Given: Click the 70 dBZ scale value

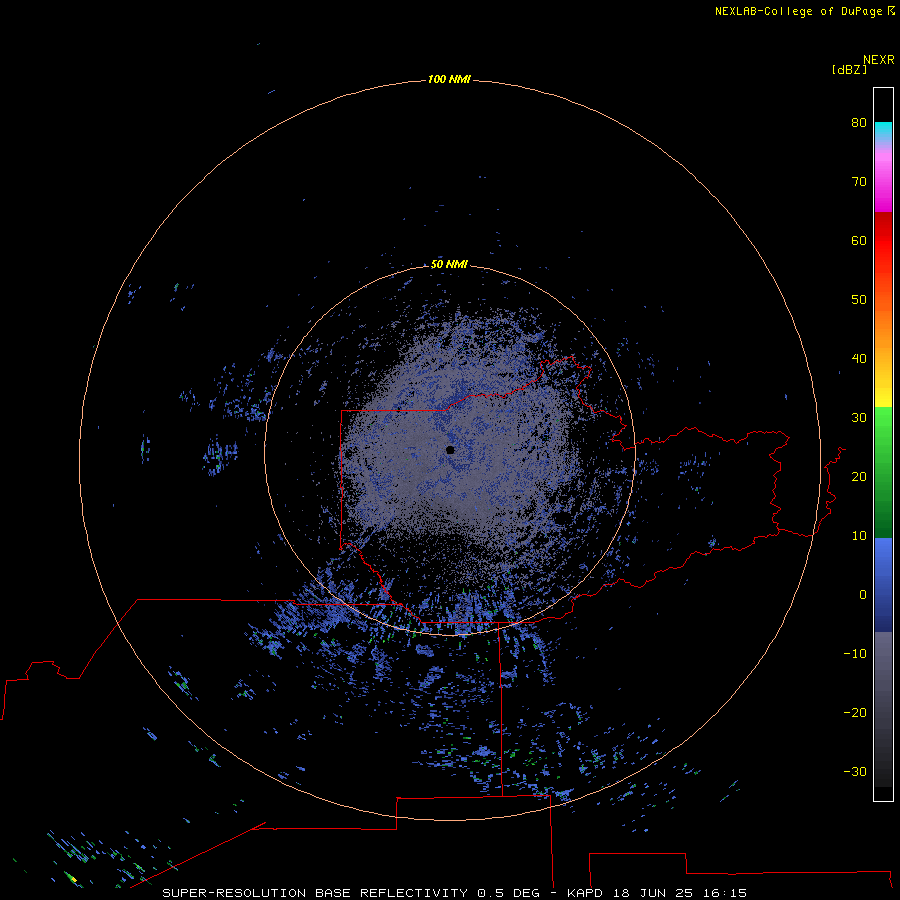Looking at the screenshot, I should (x=859, y=181).
